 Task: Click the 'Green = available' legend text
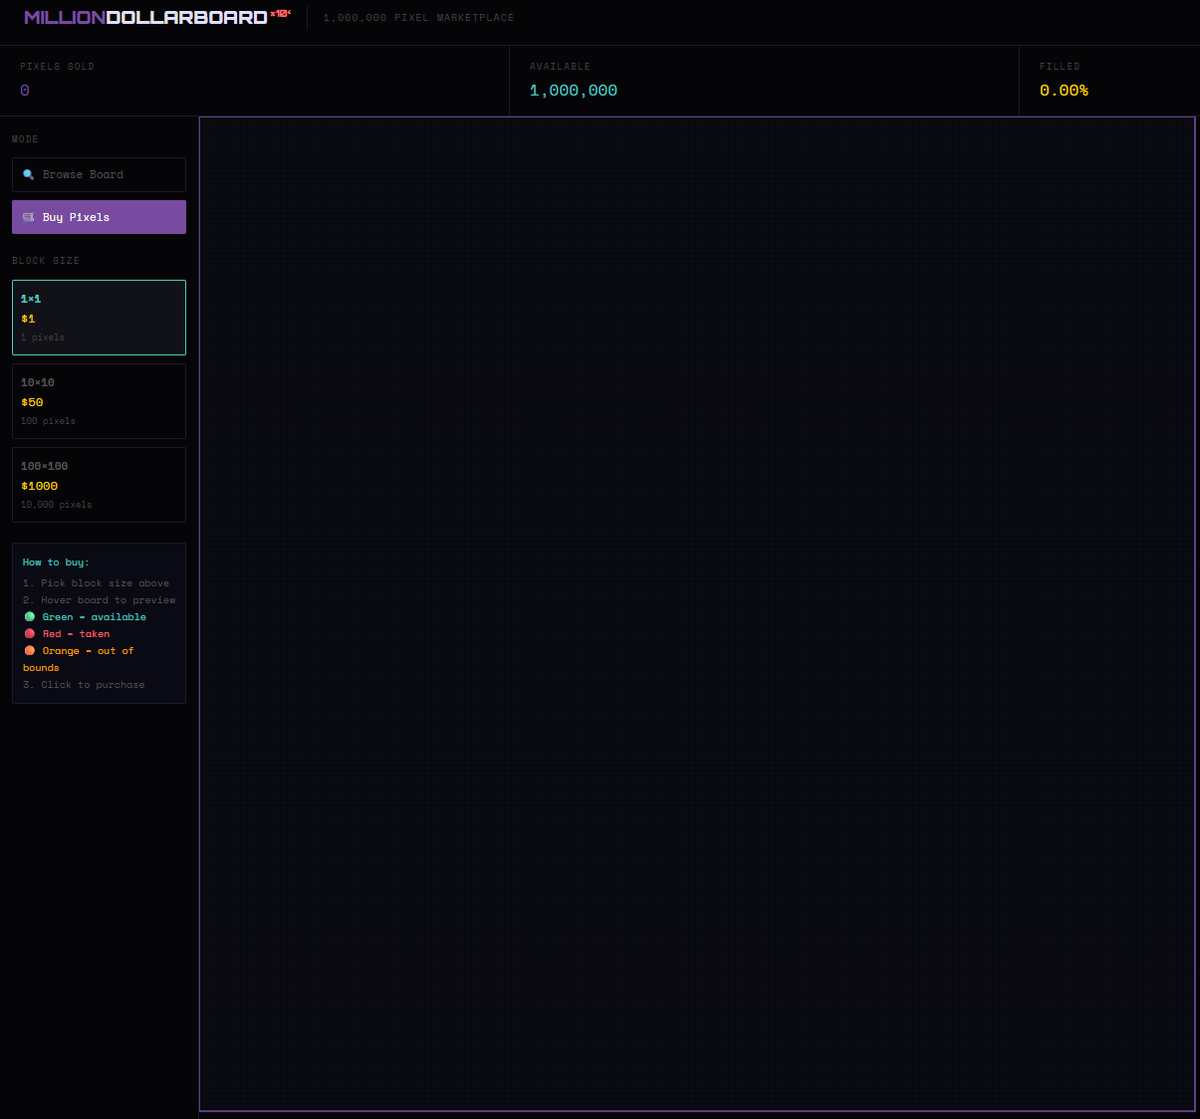coord(94,617)
